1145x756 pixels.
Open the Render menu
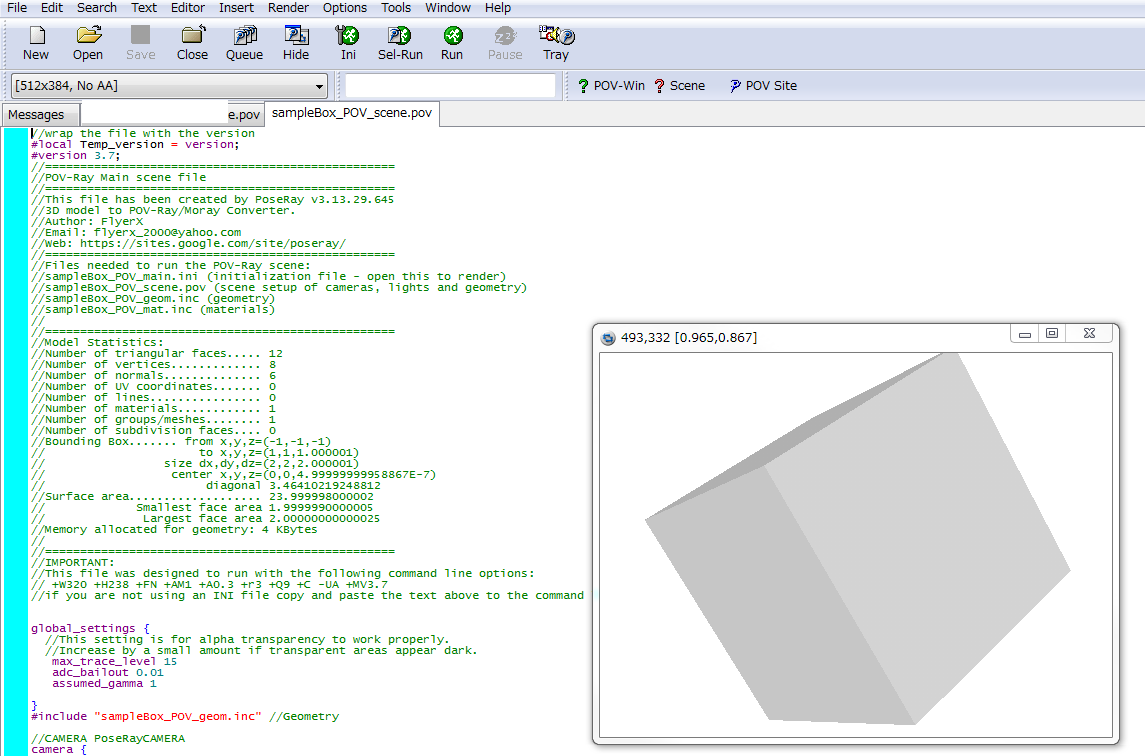pyautogui.click(x=288, y=7)
